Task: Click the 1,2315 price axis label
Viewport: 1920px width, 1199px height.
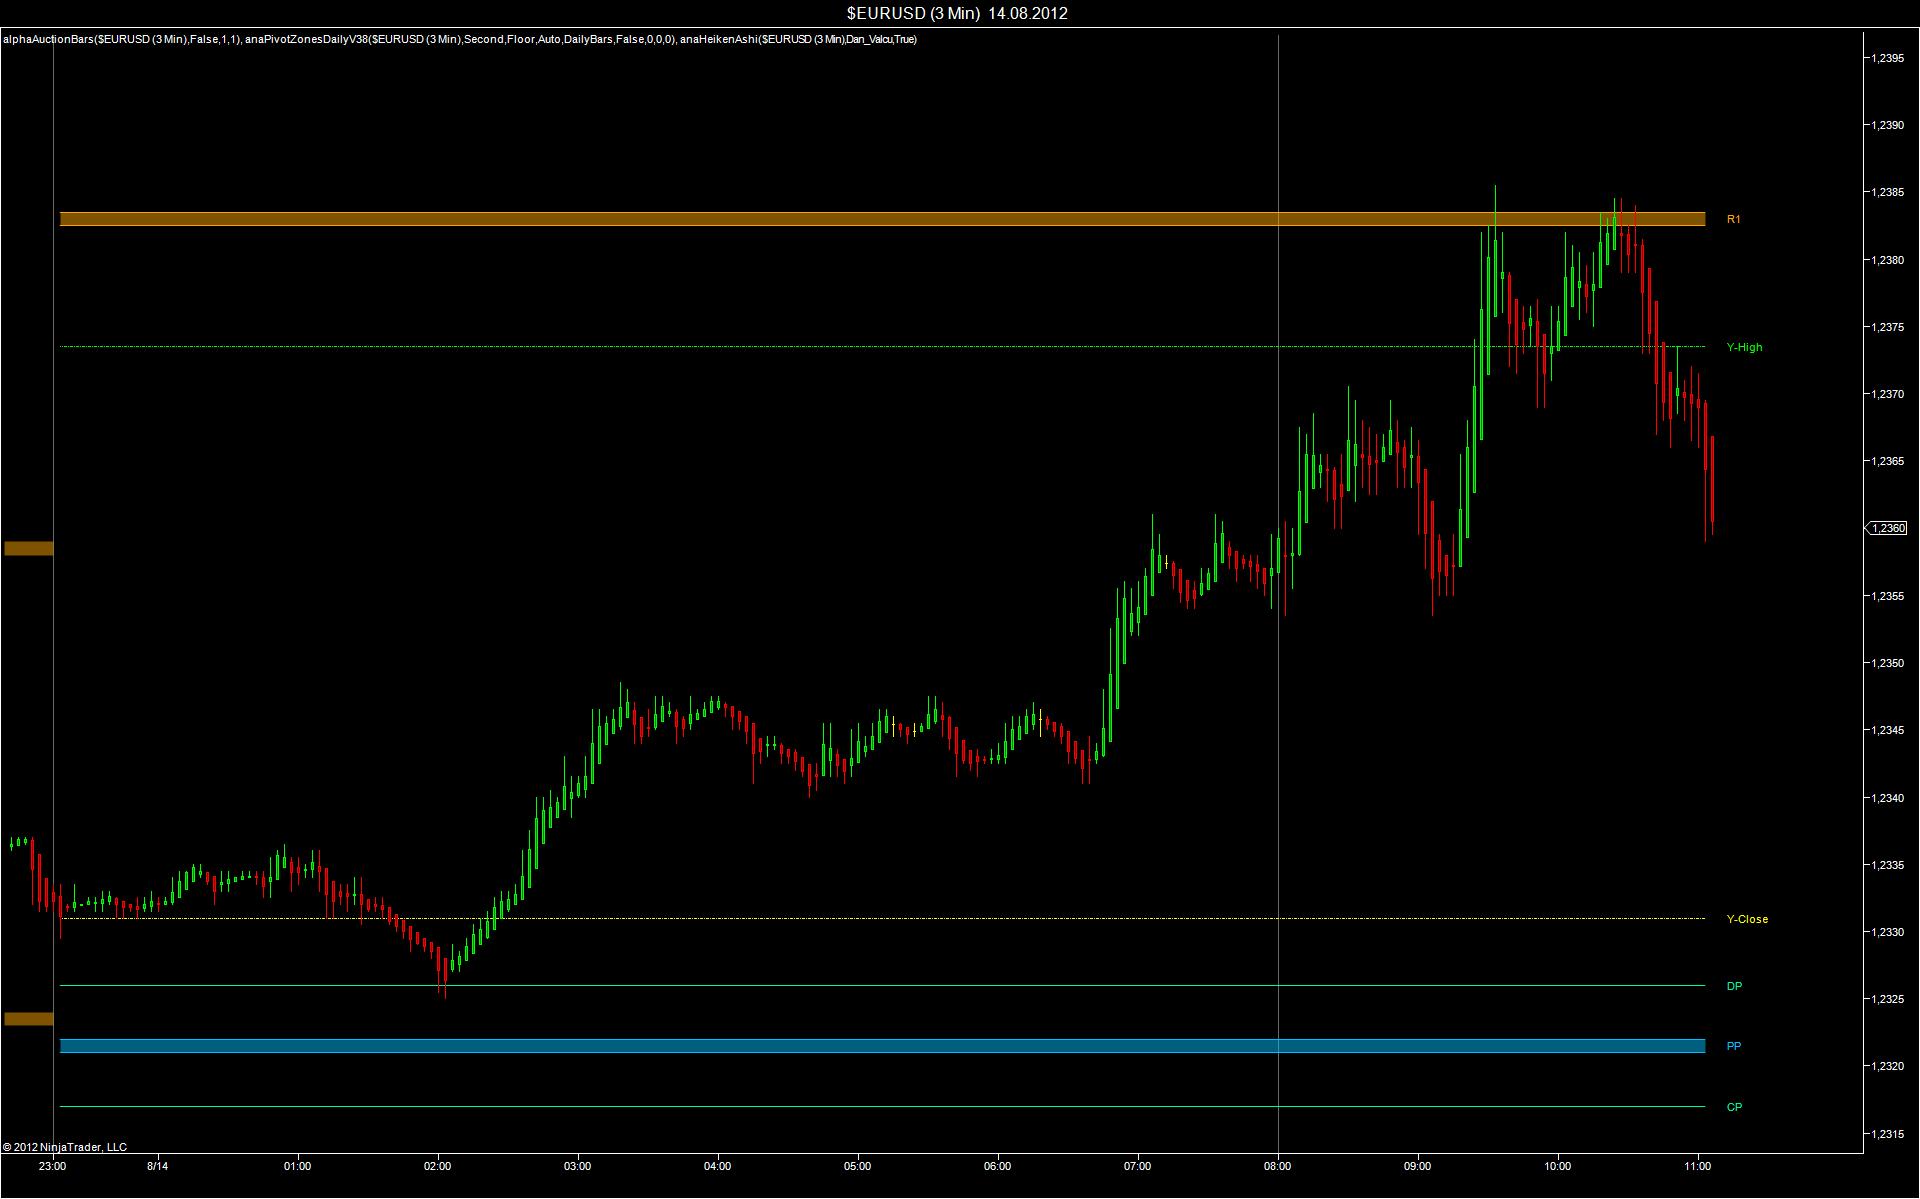Action: (x=1888, y=1134)
